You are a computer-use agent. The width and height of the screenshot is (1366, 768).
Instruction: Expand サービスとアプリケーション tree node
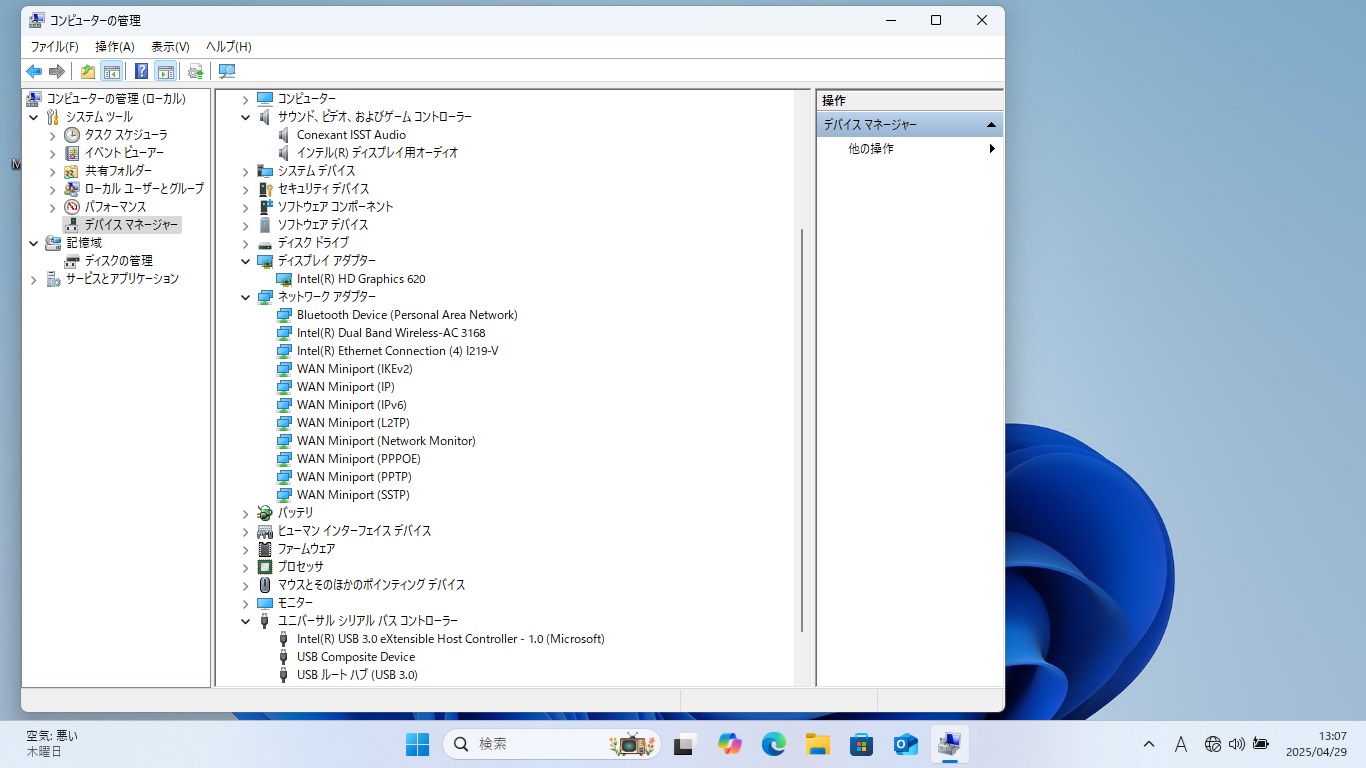point(35,279)
